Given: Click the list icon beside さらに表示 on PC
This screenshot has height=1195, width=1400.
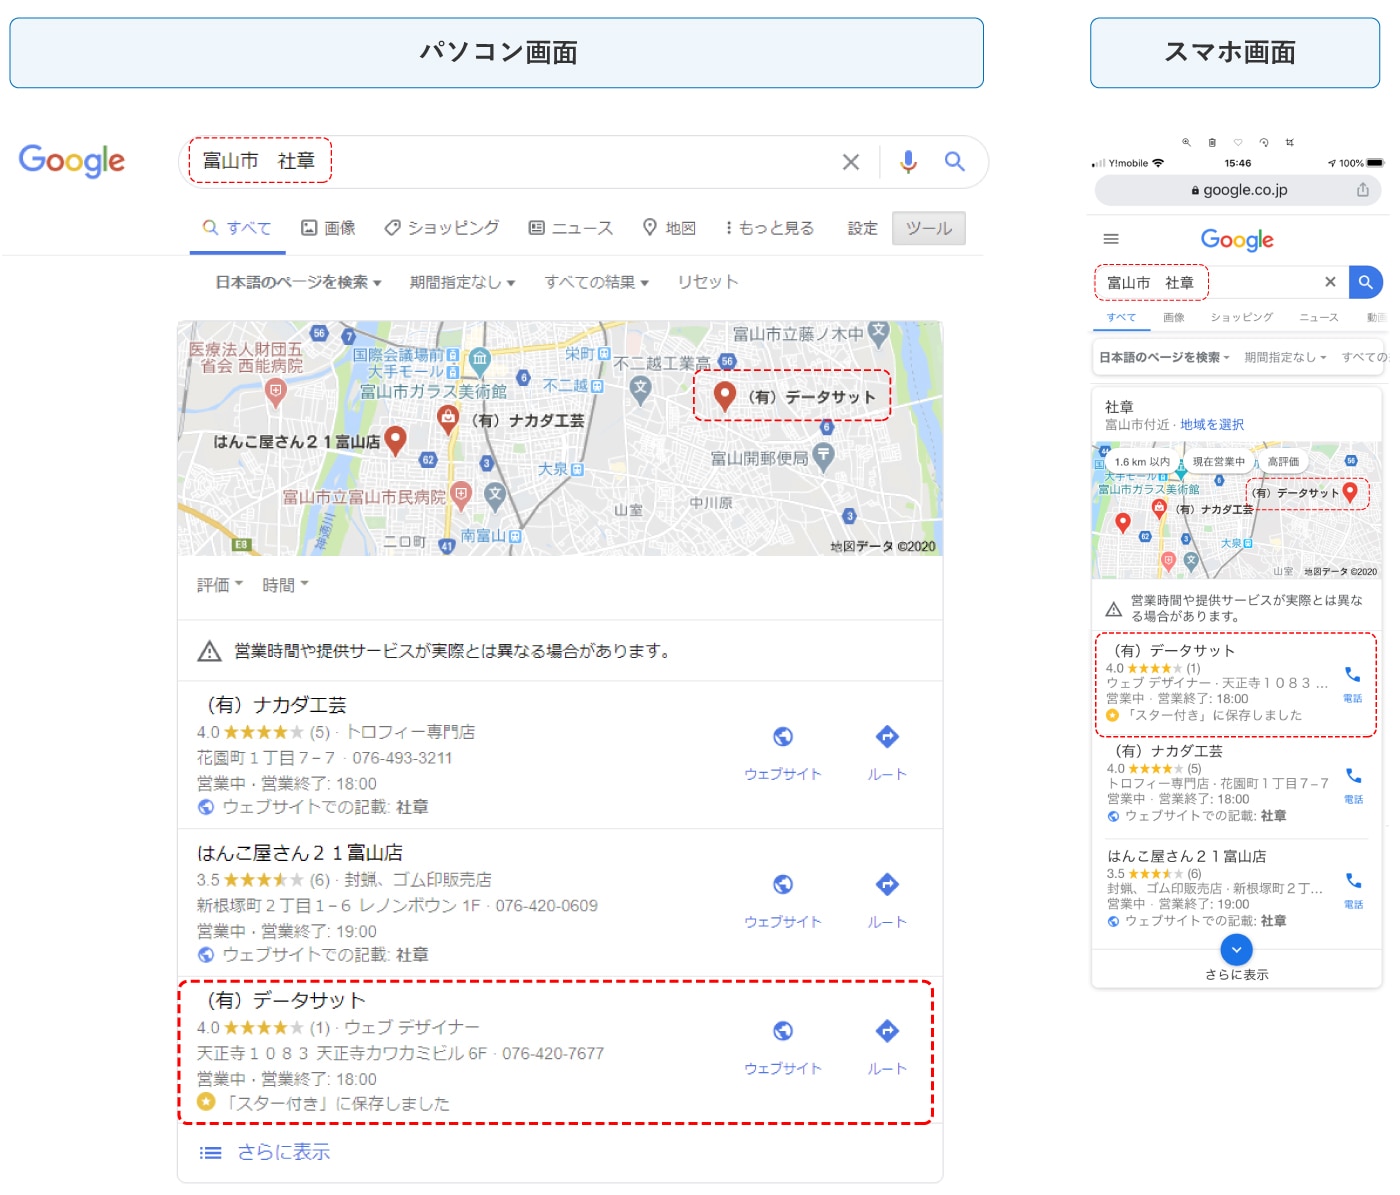Looking at the screenshot, I should tap(210, 1153).
